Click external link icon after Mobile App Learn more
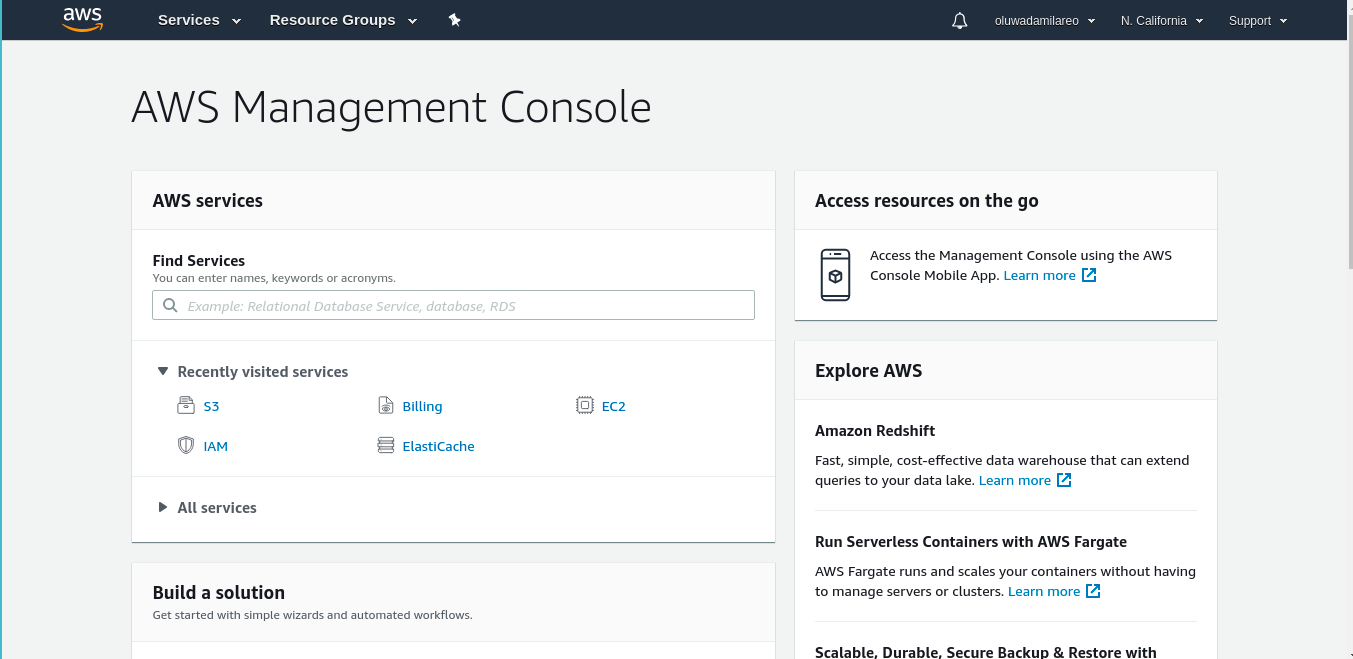Viewport: 1353px width, 659px height. (1090, 275)
